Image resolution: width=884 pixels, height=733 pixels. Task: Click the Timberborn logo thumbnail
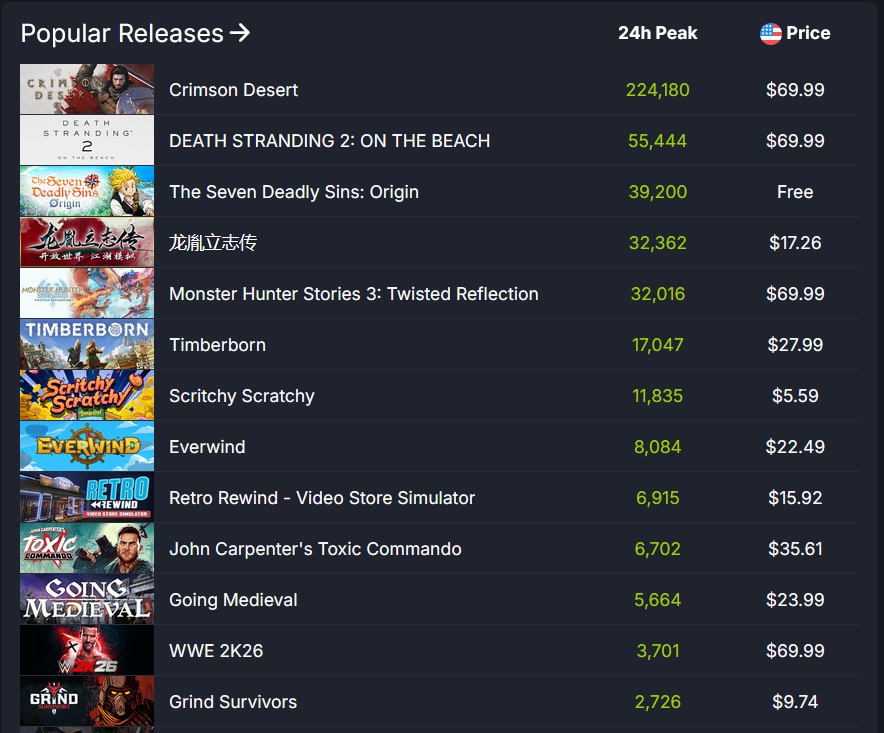pos(87,345)
